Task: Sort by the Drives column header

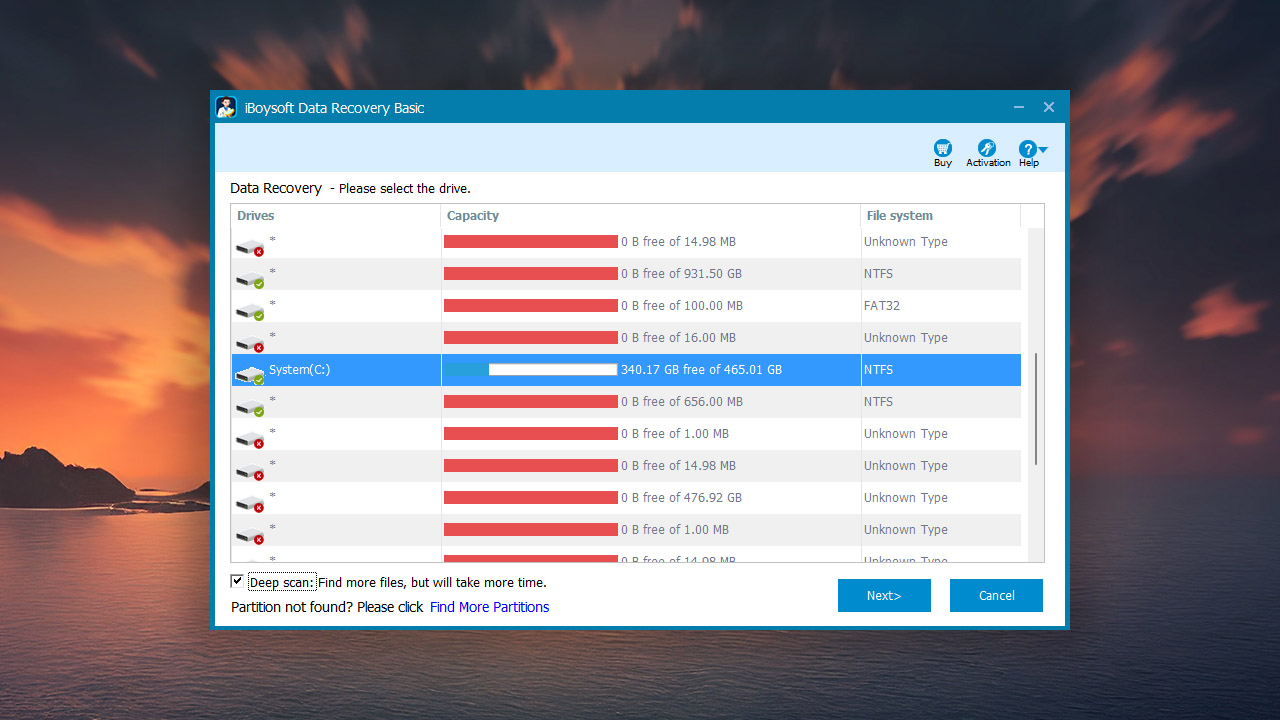Action: click(x=336, y=216)
